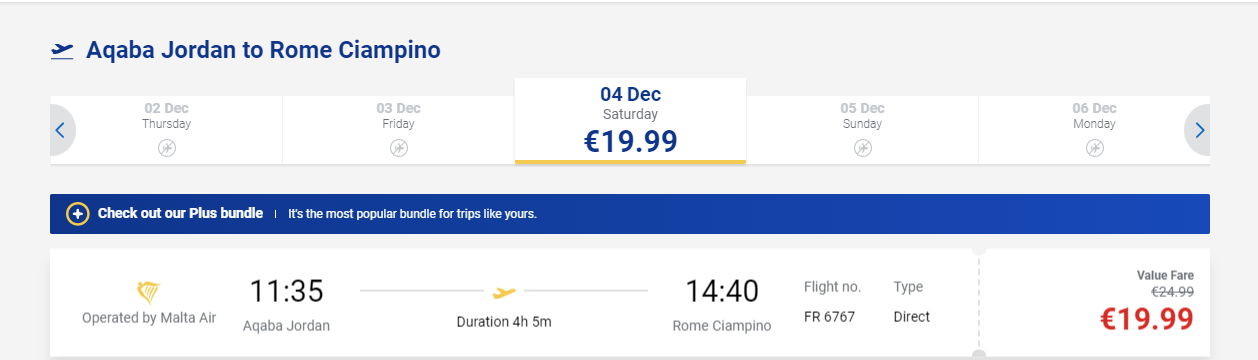Click the departure plane icon beside route title
This screenshot has height=360, width=1258.
coord(62,50)
